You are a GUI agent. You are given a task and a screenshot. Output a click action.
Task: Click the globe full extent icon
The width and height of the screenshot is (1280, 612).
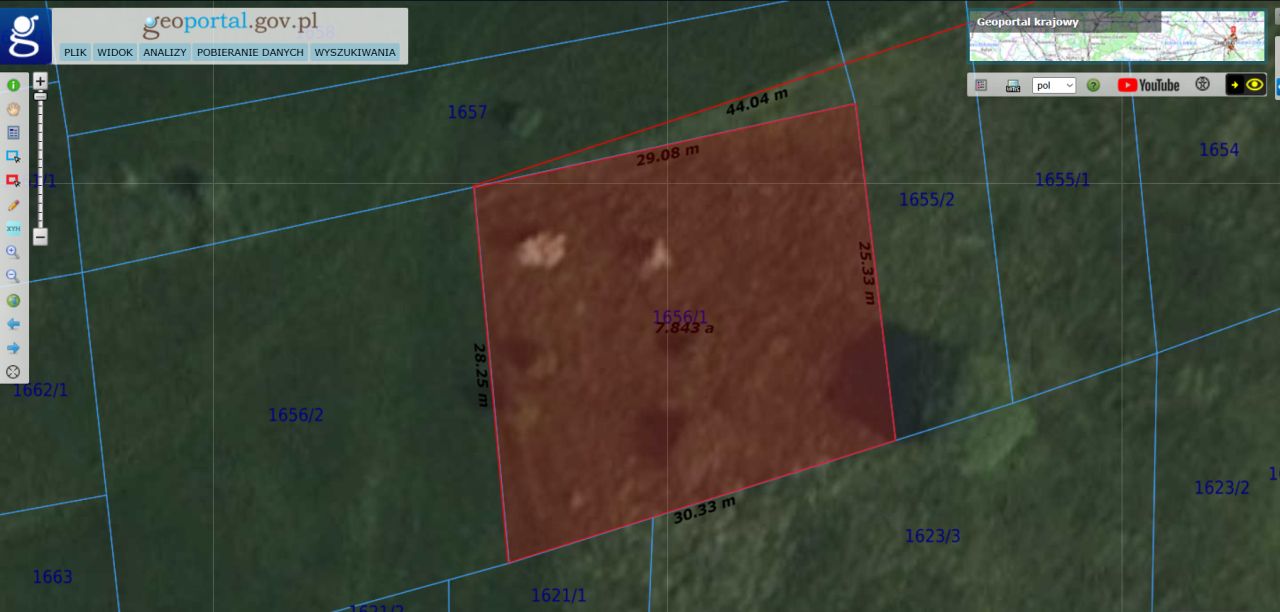tap(13, 300)
